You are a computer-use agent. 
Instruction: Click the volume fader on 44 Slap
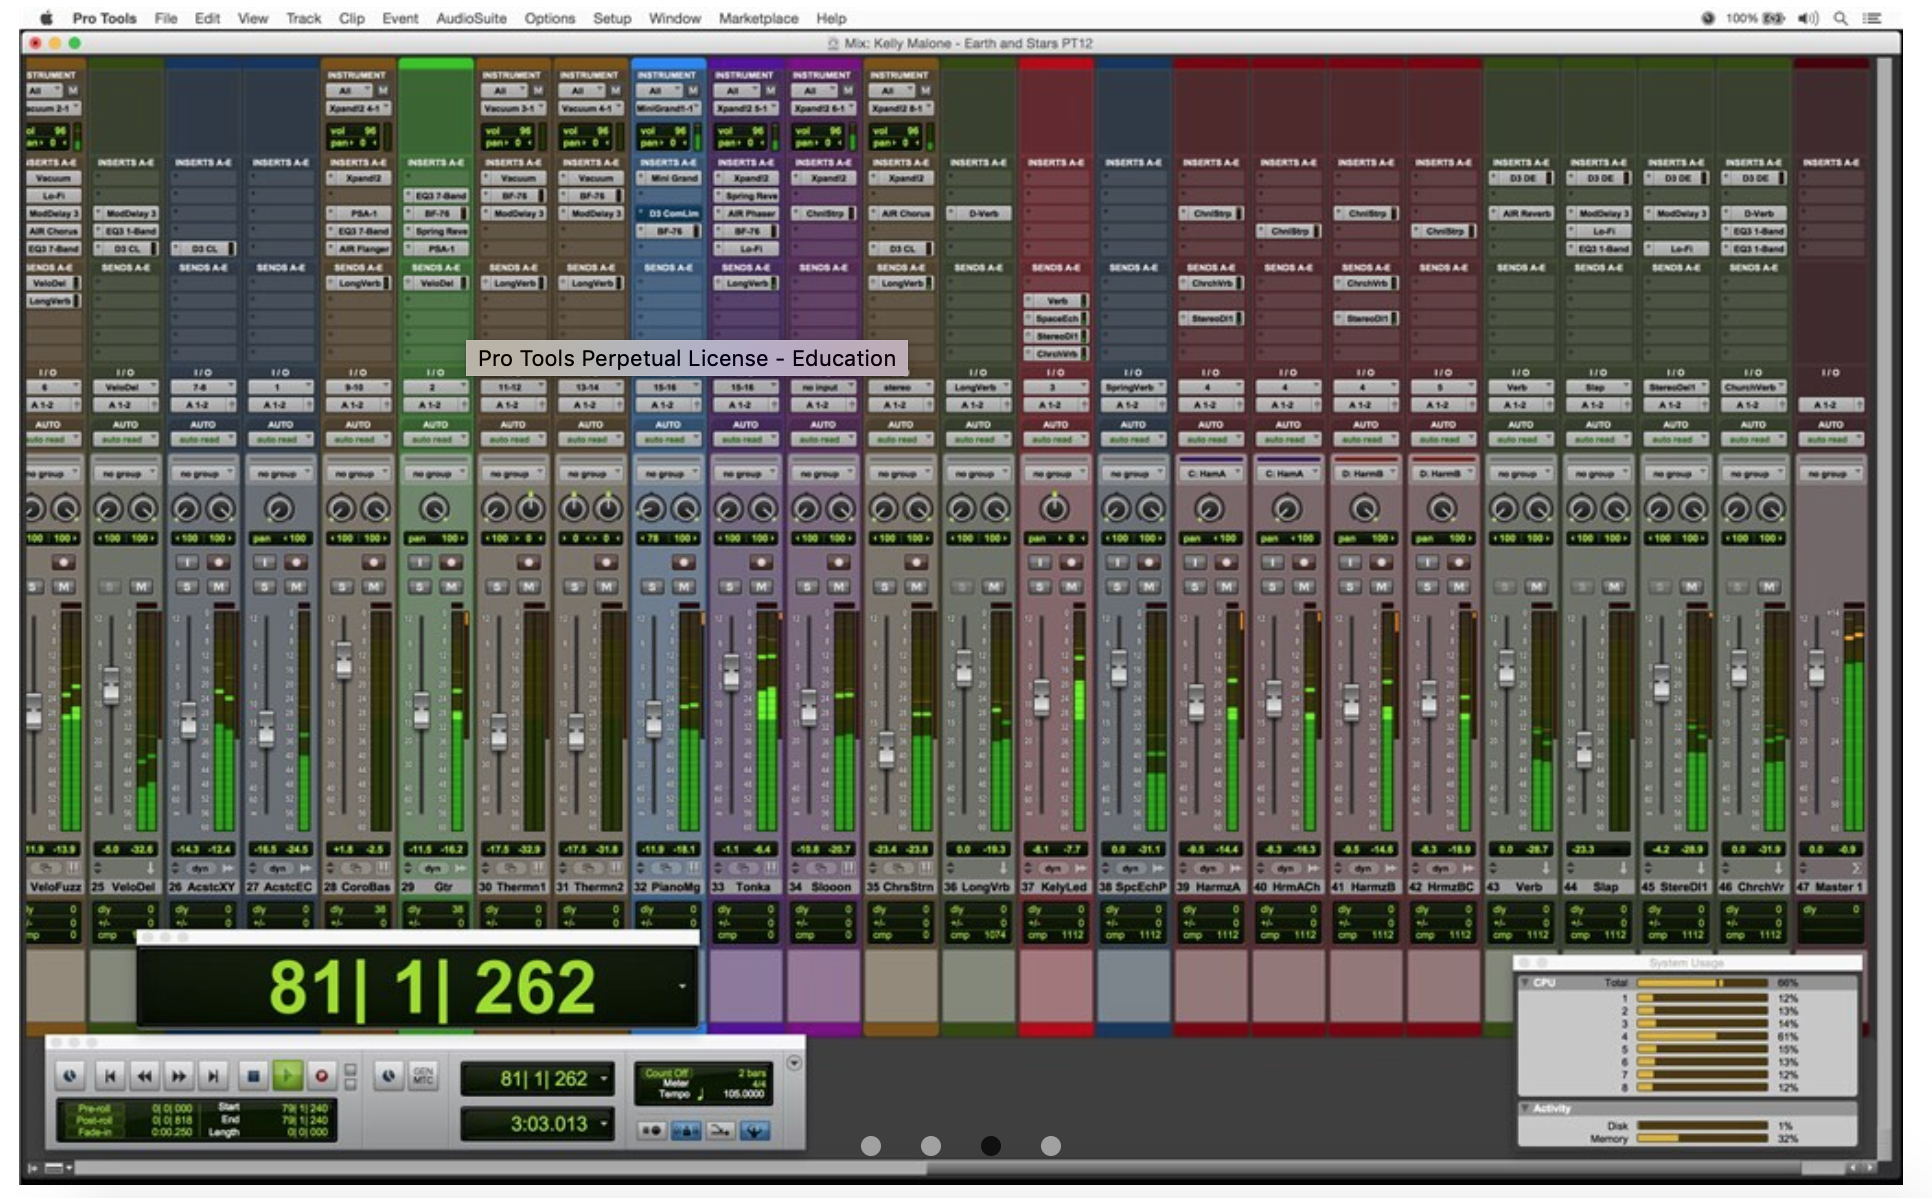click(1584, 749)
